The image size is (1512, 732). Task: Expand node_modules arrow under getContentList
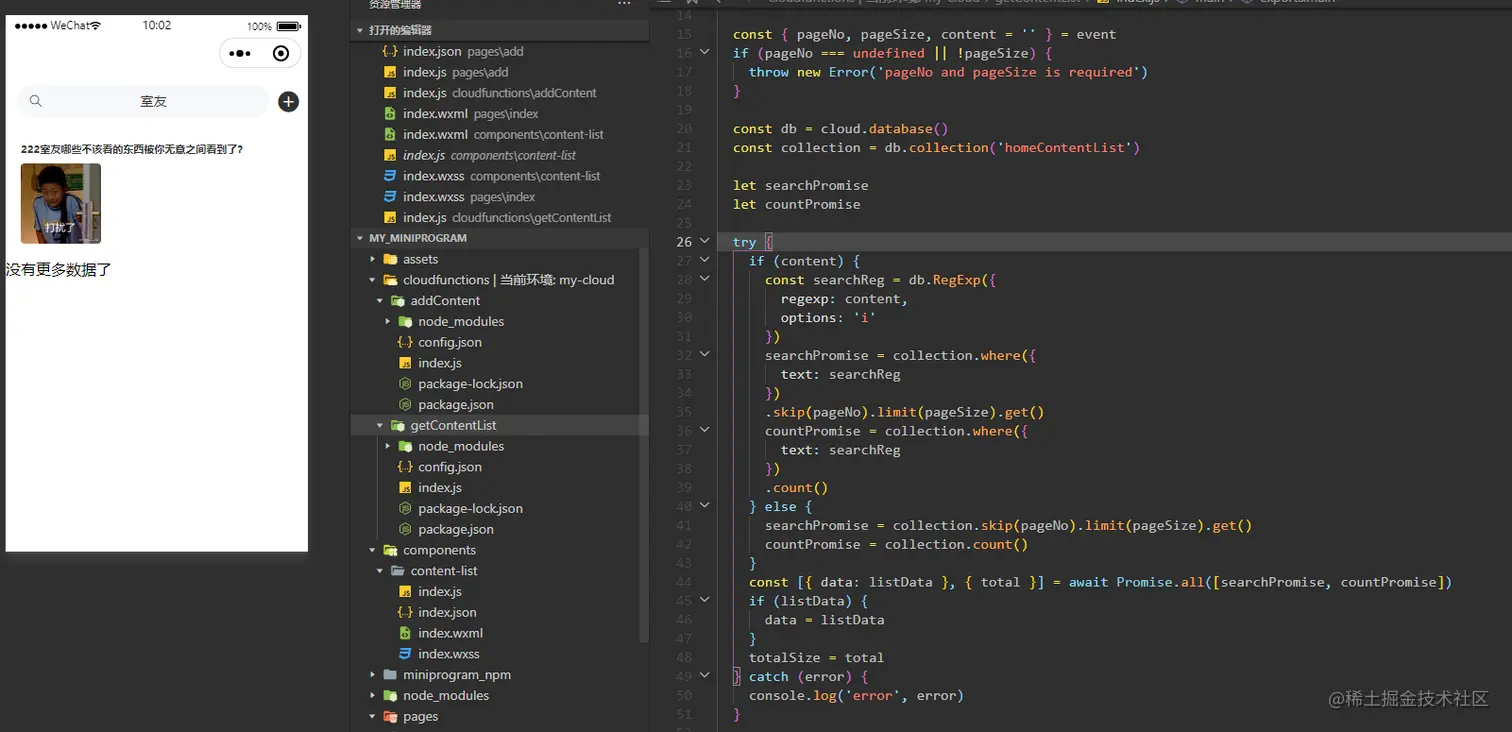388,446
